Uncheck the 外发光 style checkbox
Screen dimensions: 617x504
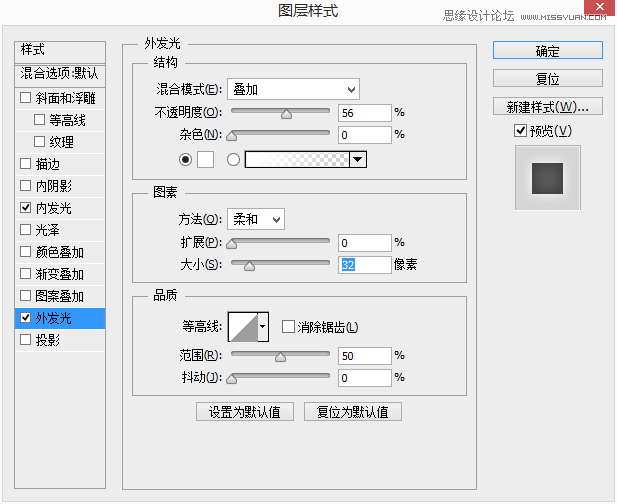pos(26,318)
